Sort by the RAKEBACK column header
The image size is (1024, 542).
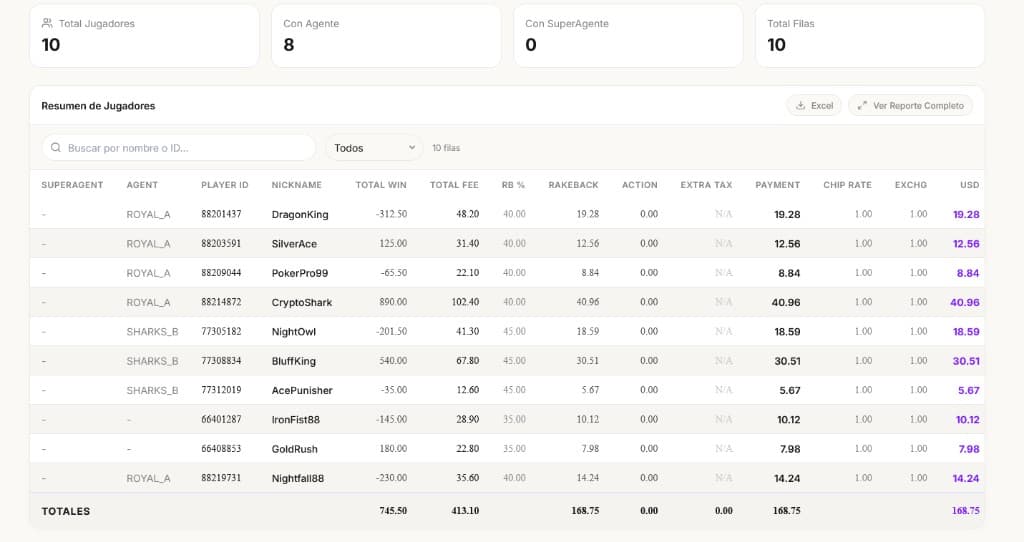point(573,185)
